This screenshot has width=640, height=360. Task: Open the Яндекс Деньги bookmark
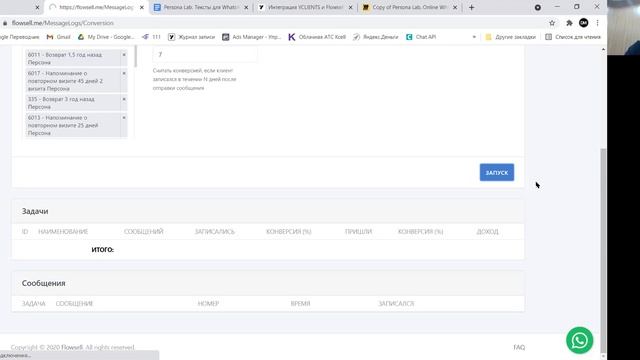tap(376, 37)
